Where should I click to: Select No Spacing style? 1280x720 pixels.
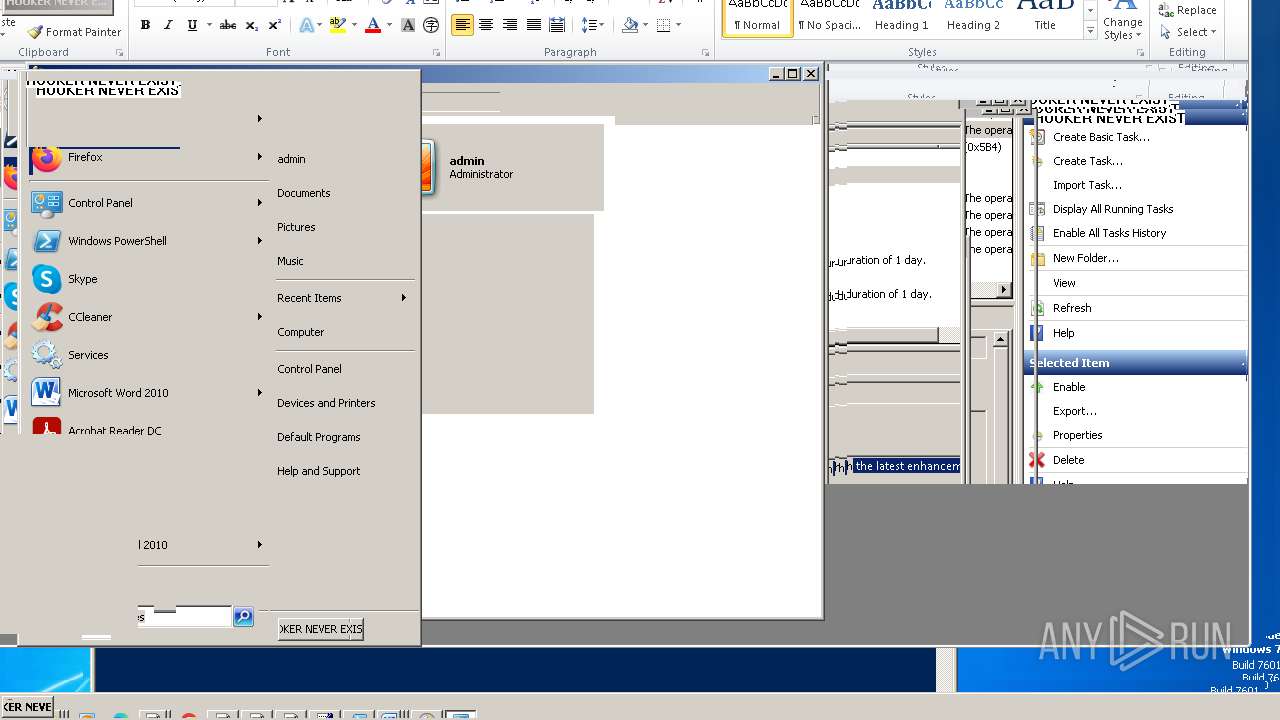click(x=829, y=18)
